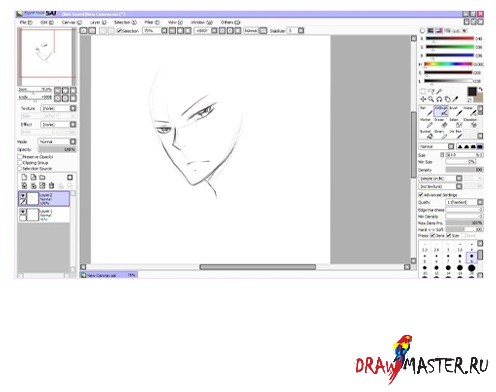Open the Stabilizer value dropdown
Screen dimensions: 496x392
295,31
